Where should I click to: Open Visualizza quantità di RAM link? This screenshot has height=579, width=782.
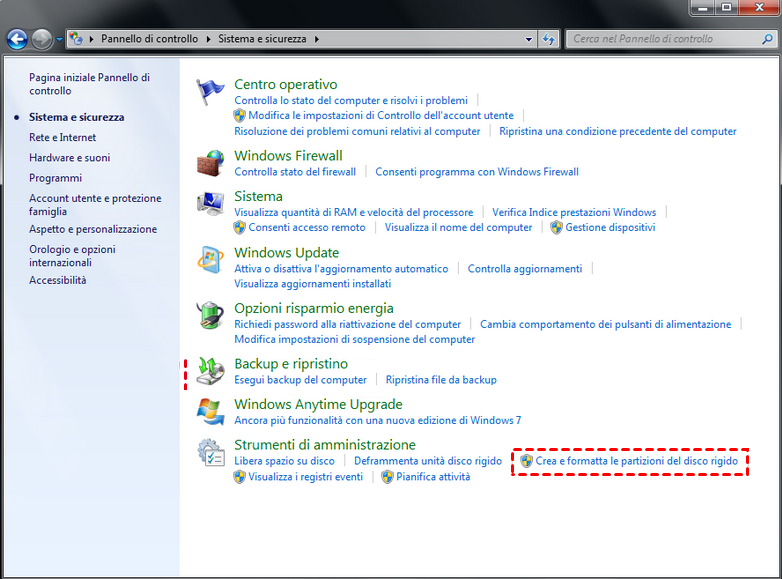coord(354,212)
